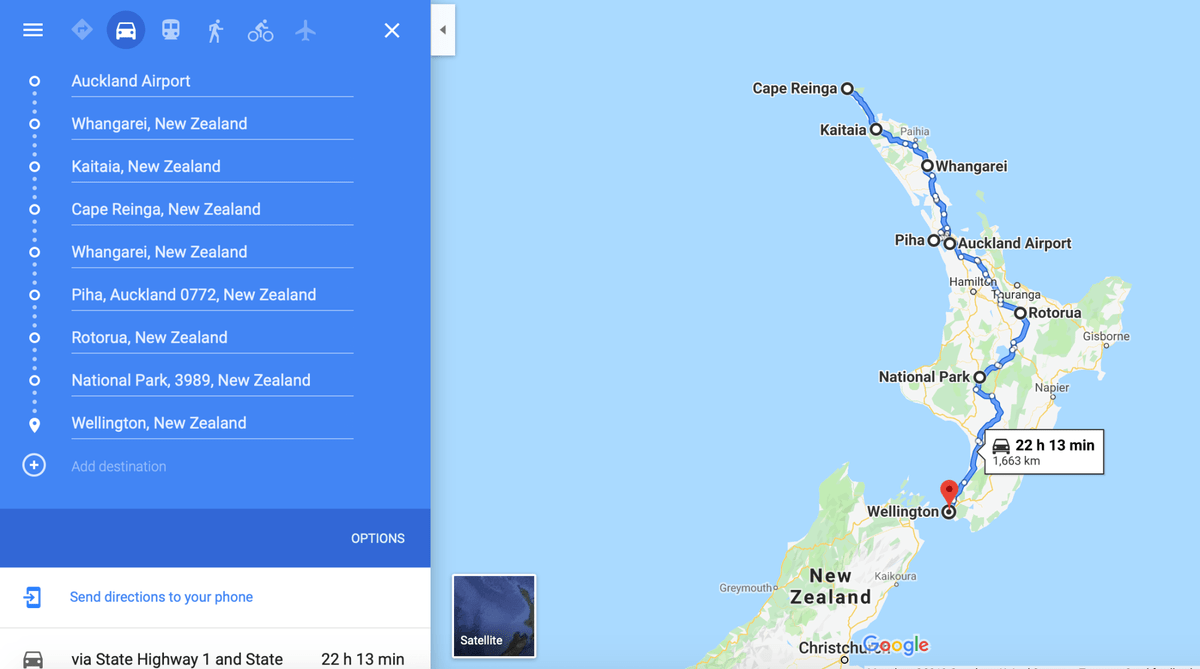Switch to cycling travel mode
The width and height of the screenshot is (1200, 669).
point(260,30)
